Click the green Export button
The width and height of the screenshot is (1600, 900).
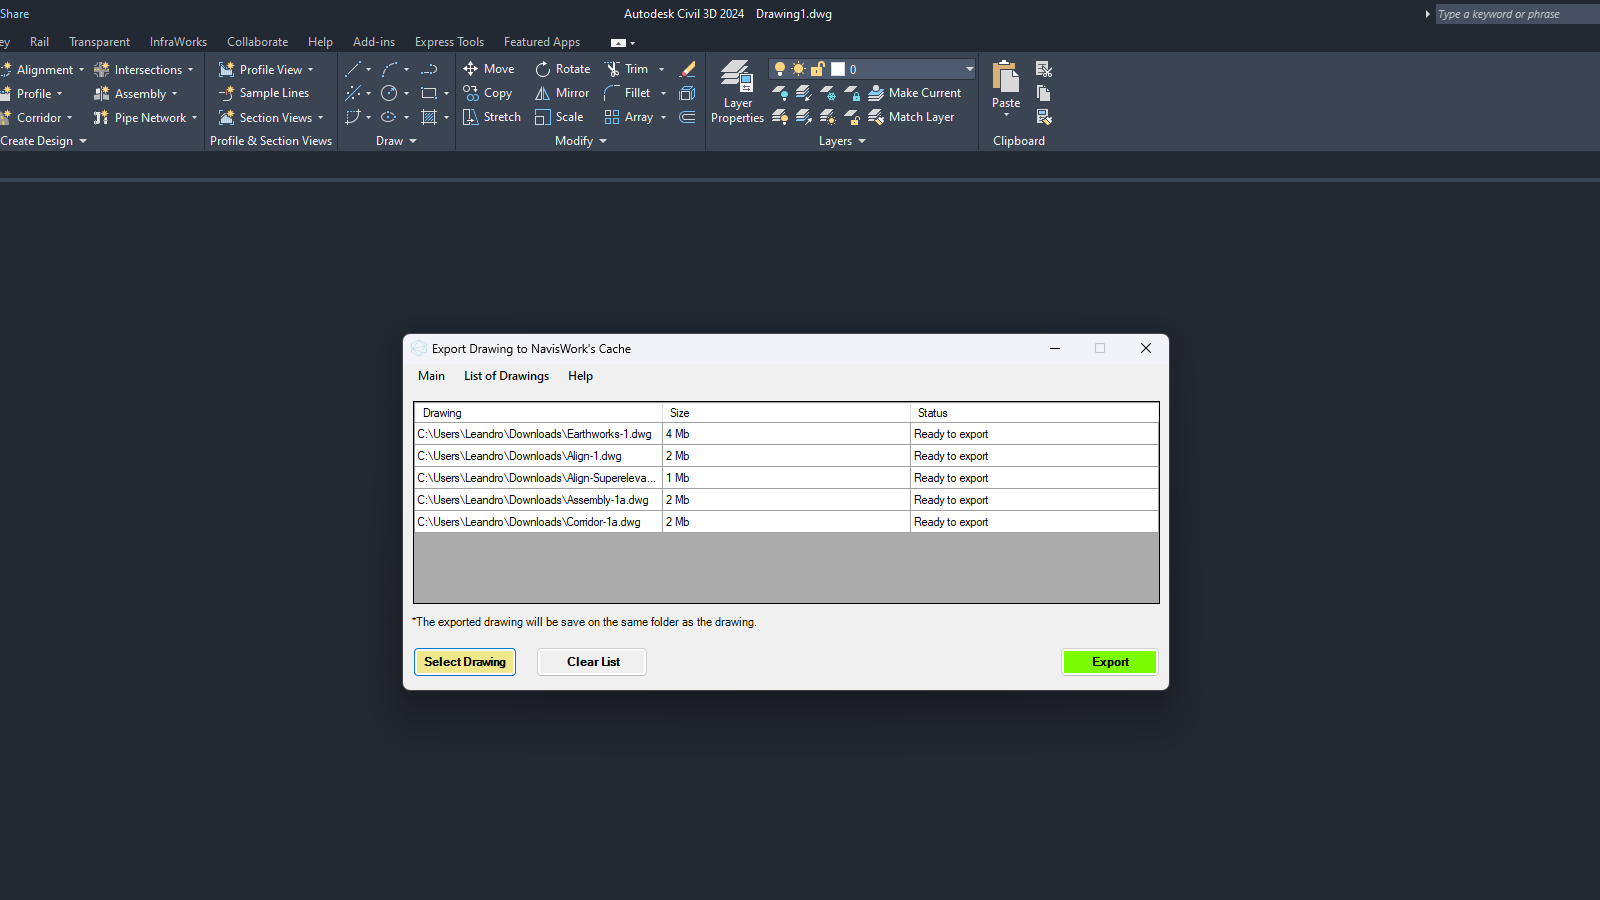point(1110,662)
